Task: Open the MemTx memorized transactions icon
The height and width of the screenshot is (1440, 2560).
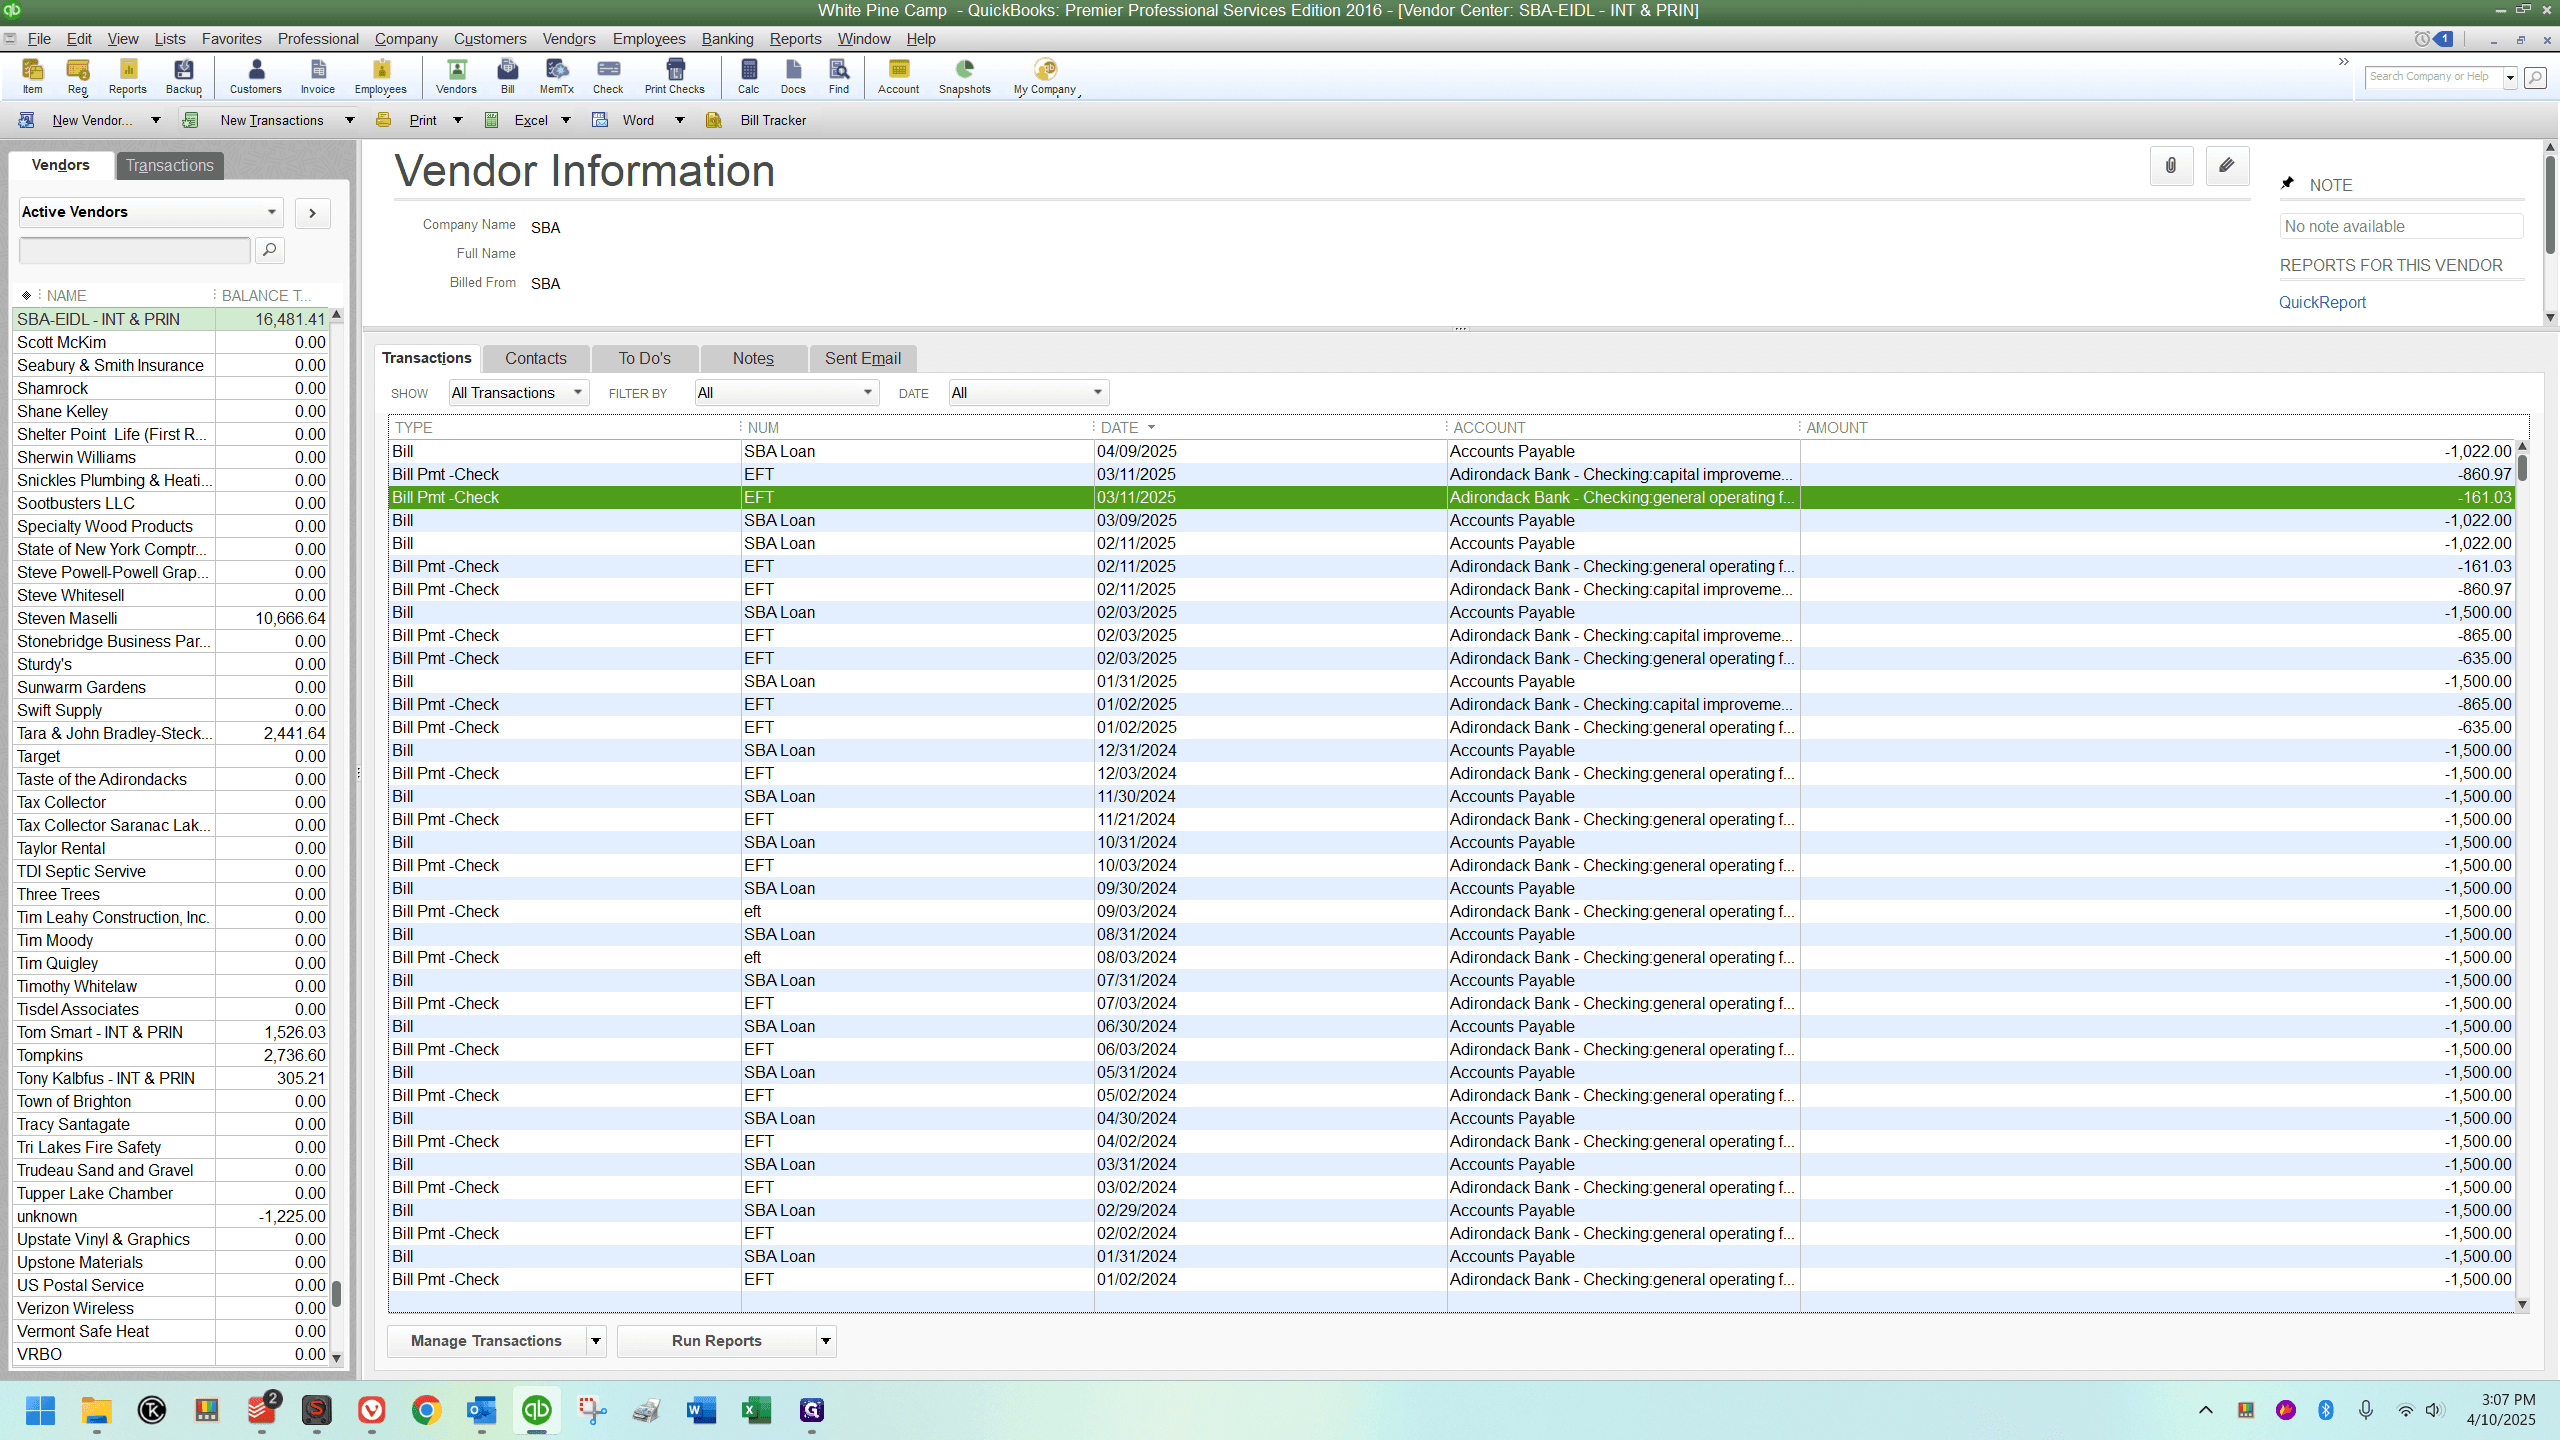Action: tap(557, 76)
